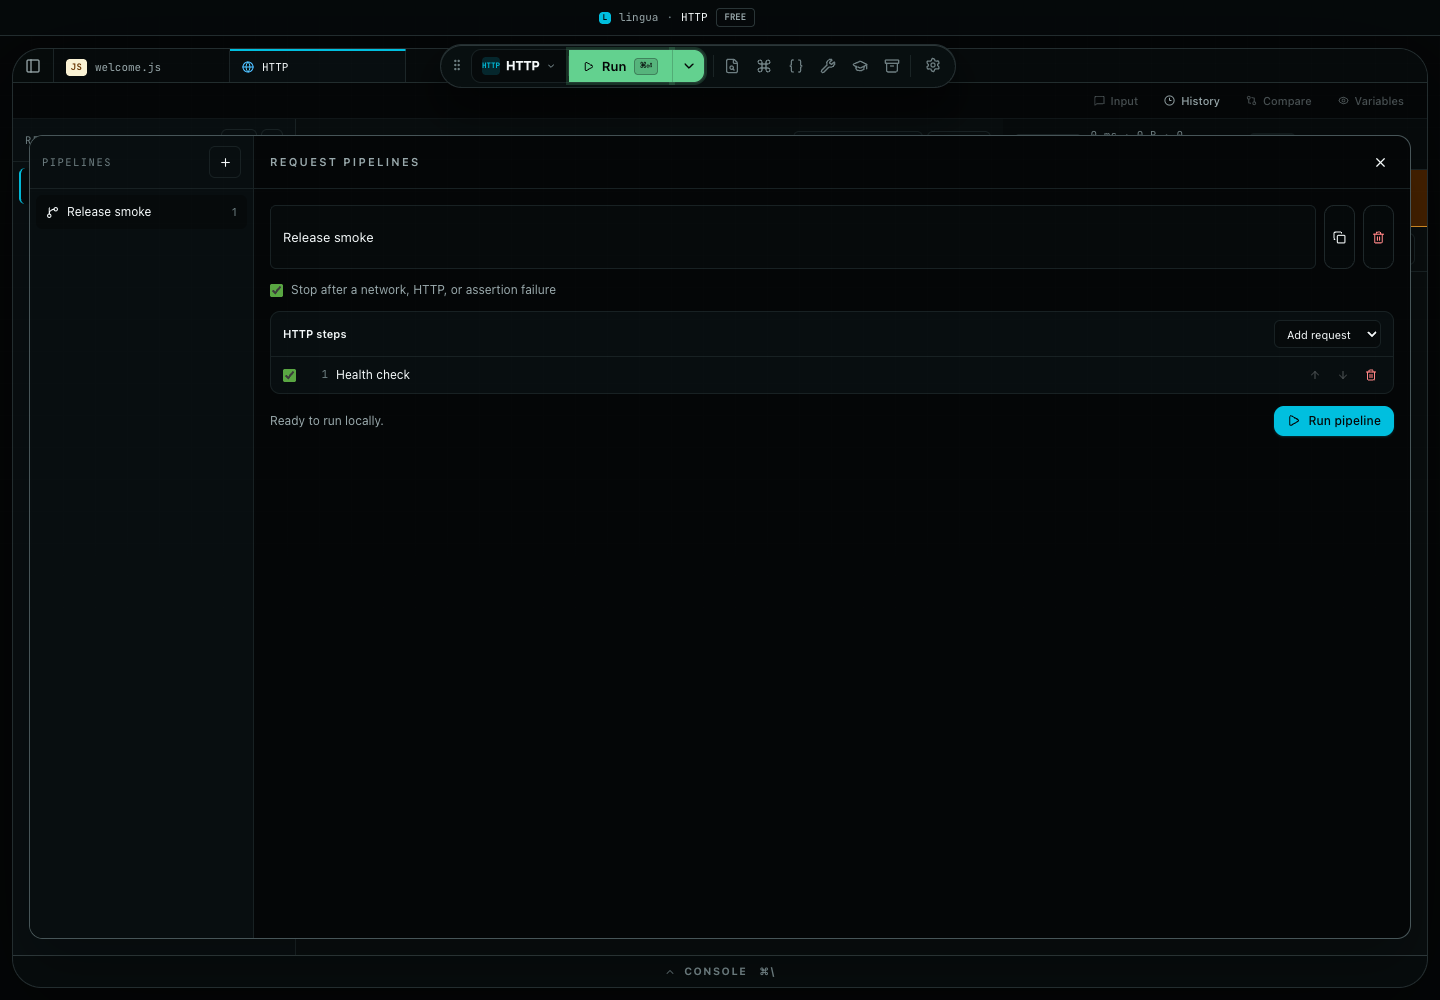Edit the pipeline name field

tap(793, 237)
